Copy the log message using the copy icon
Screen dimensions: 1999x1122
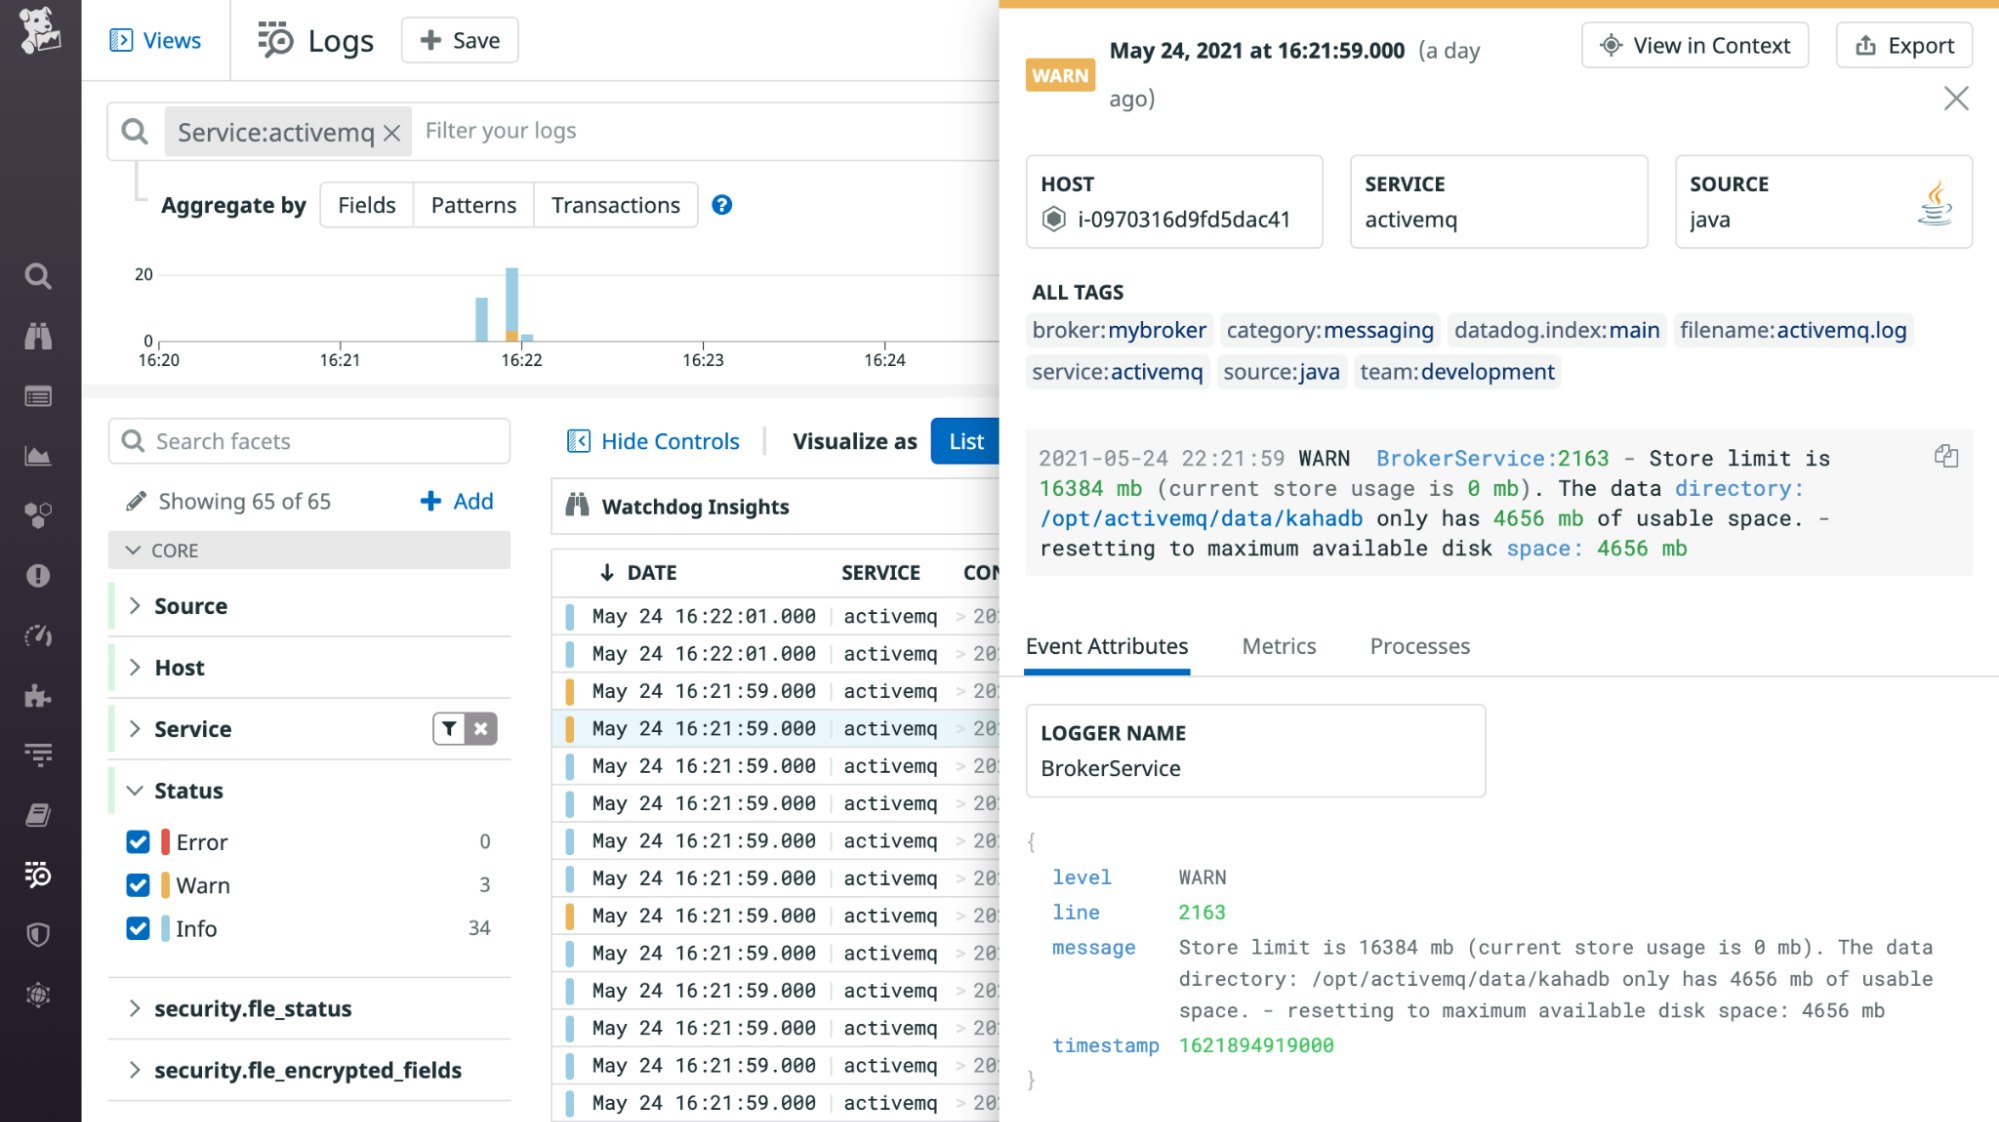1946,456
